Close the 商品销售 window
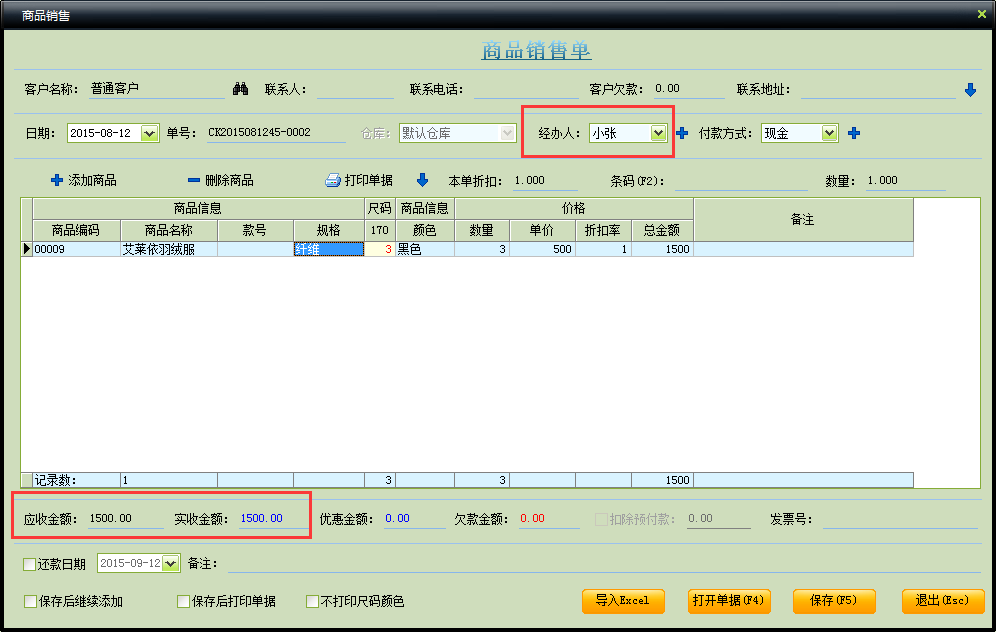996x632 pixels. tap(981, 14)
